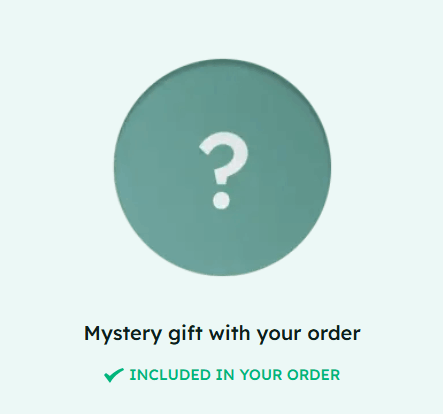This screenshot has width=443, height=414.
Task: Open the teal mystery gift circle
Action: (222, 167)
